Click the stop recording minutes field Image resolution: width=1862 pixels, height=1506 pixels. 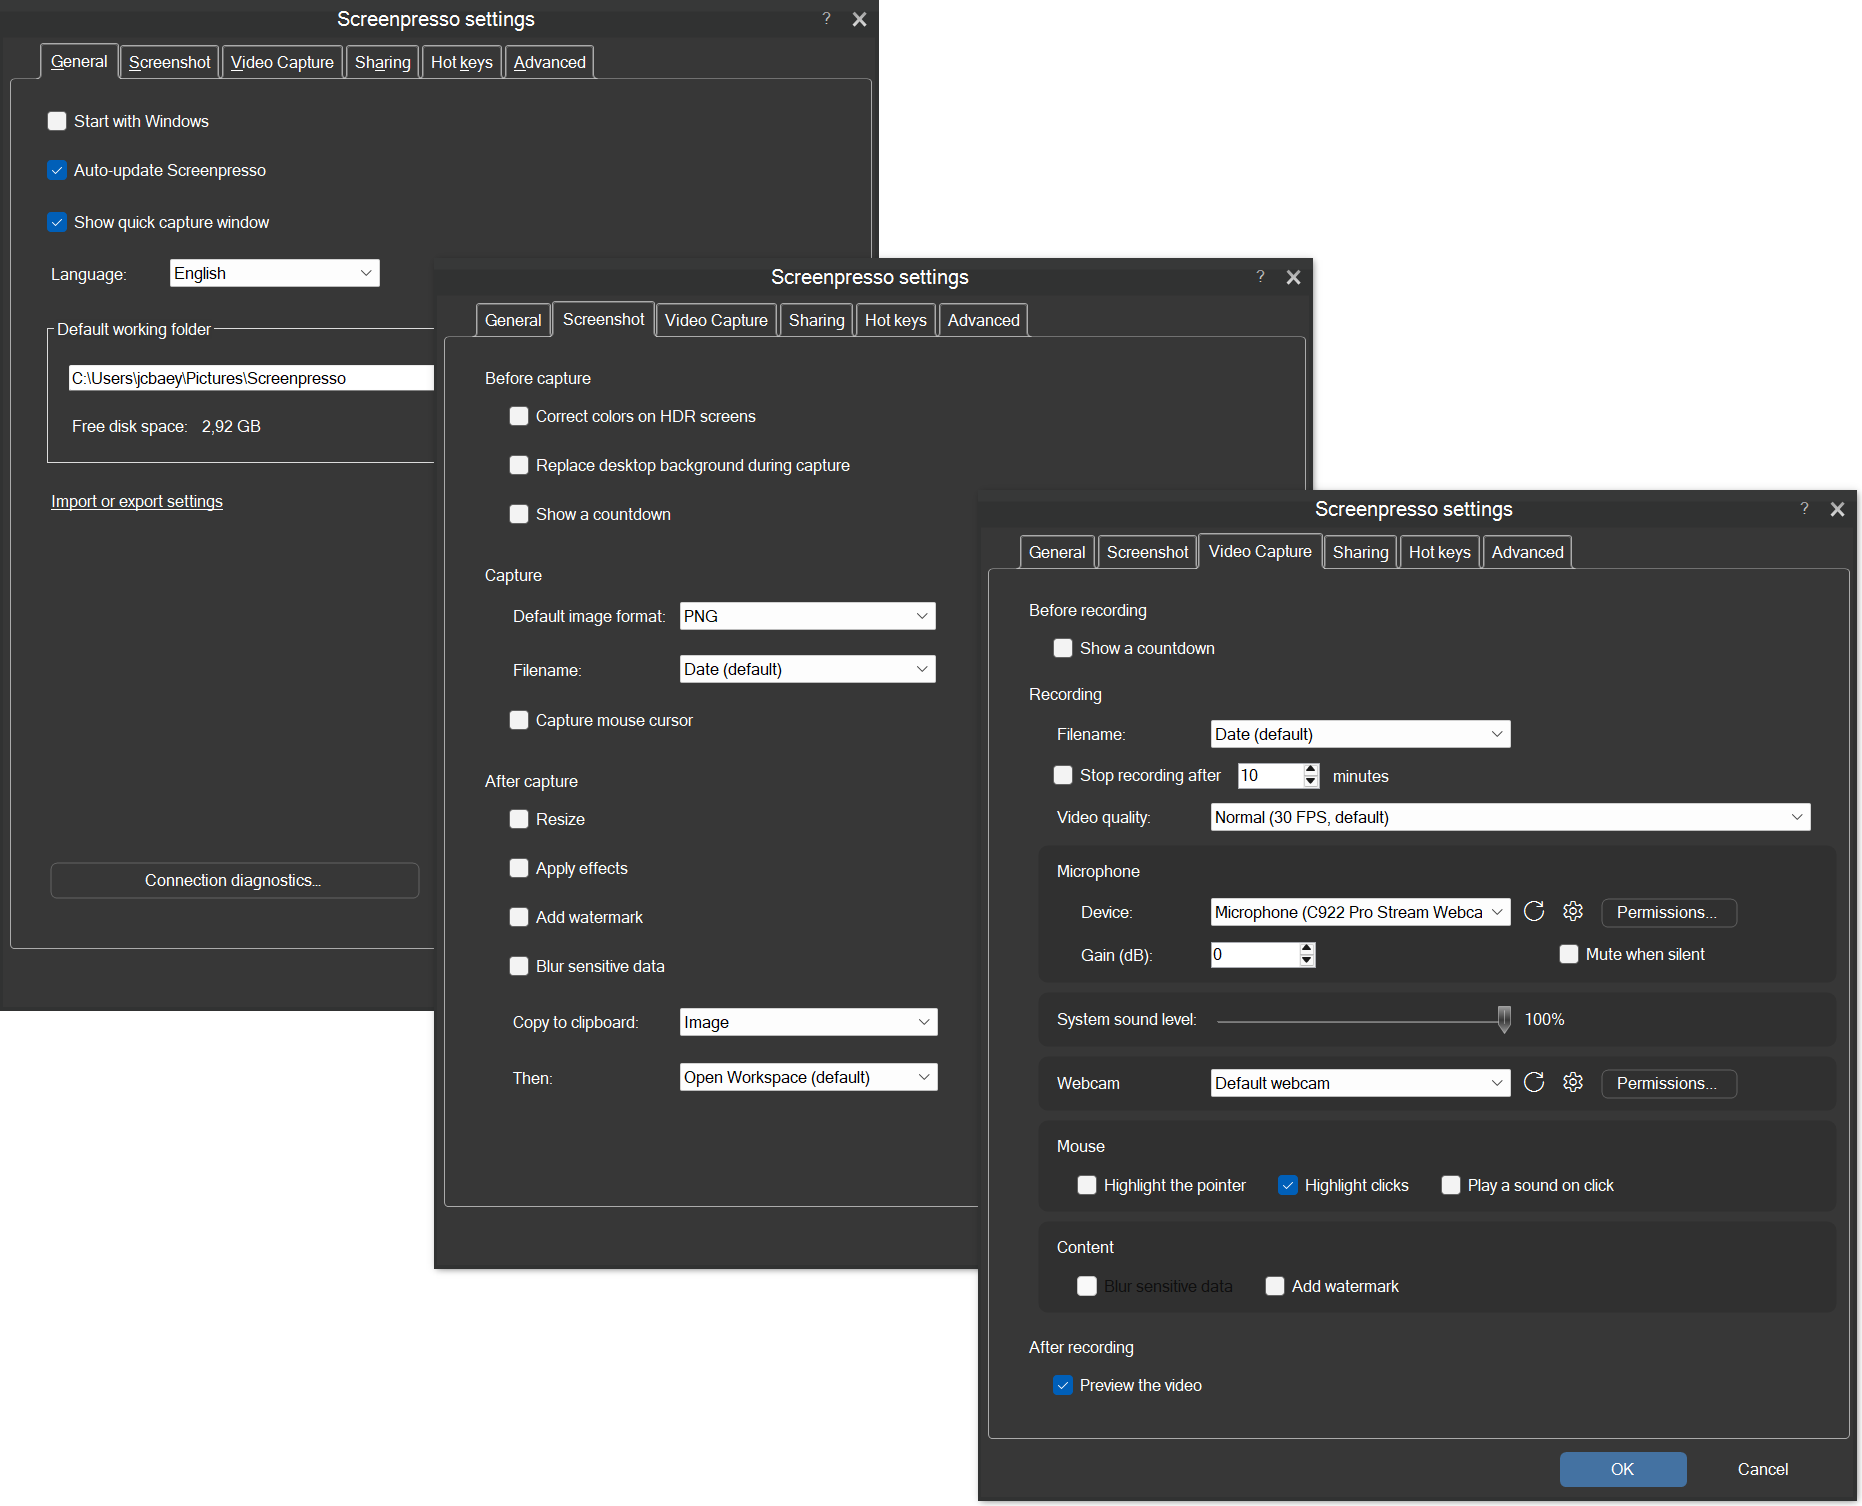point(1271,775)
